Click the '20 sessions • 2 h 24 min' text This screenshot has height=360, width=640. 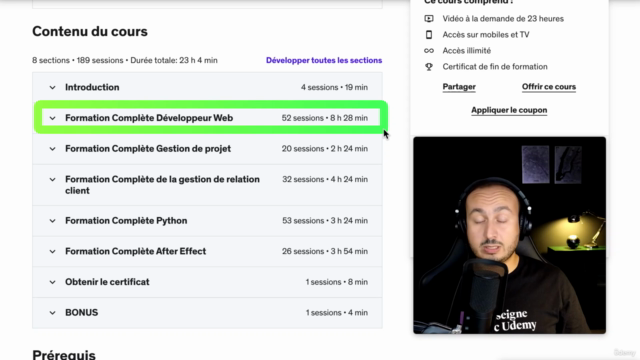coord(324,149)
